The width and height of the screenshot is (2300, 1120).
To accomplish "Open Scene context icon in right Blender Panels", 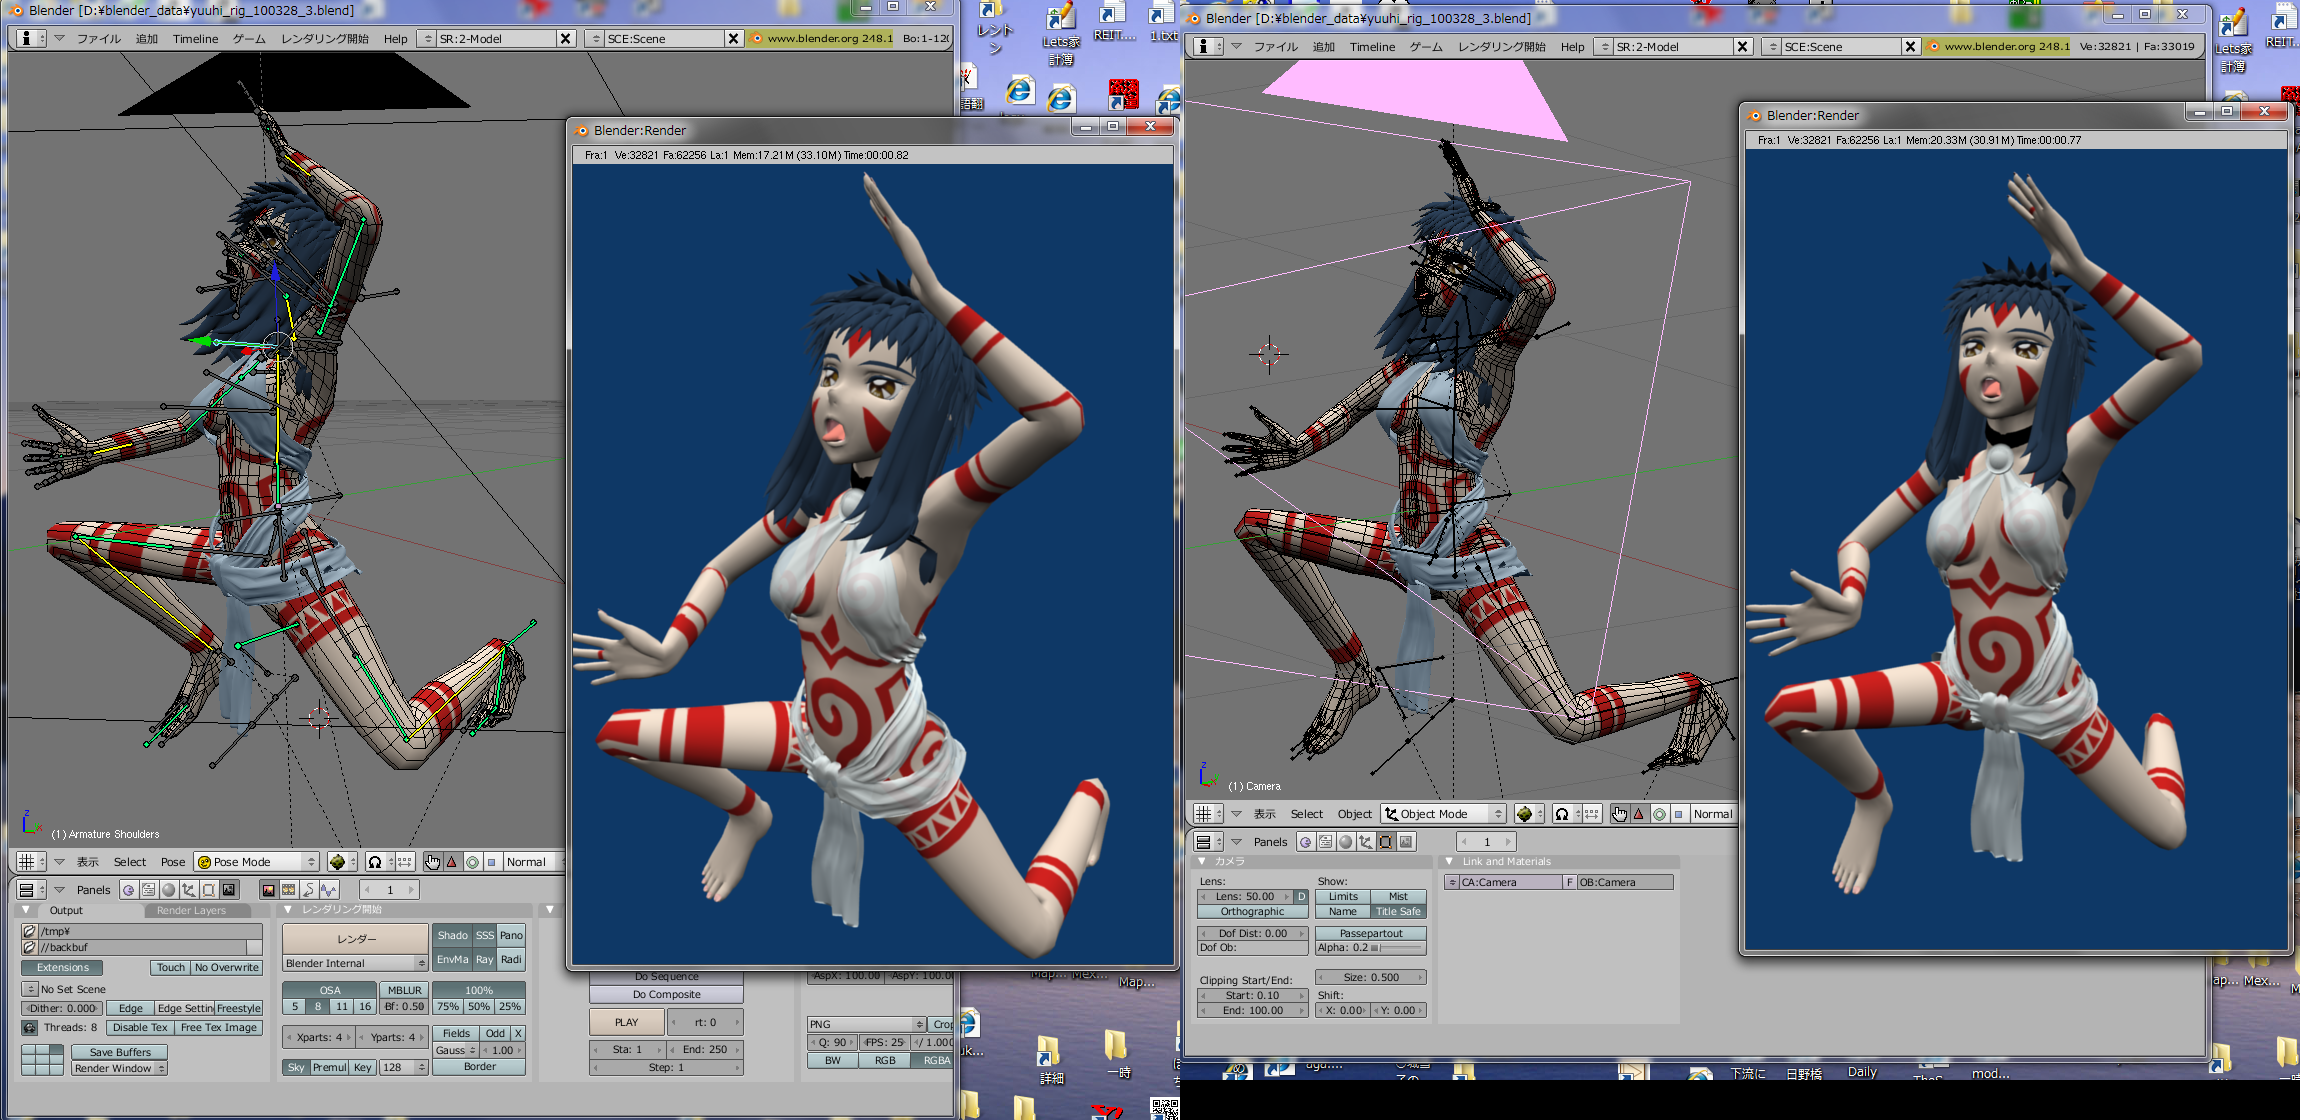I will 1406,842.
